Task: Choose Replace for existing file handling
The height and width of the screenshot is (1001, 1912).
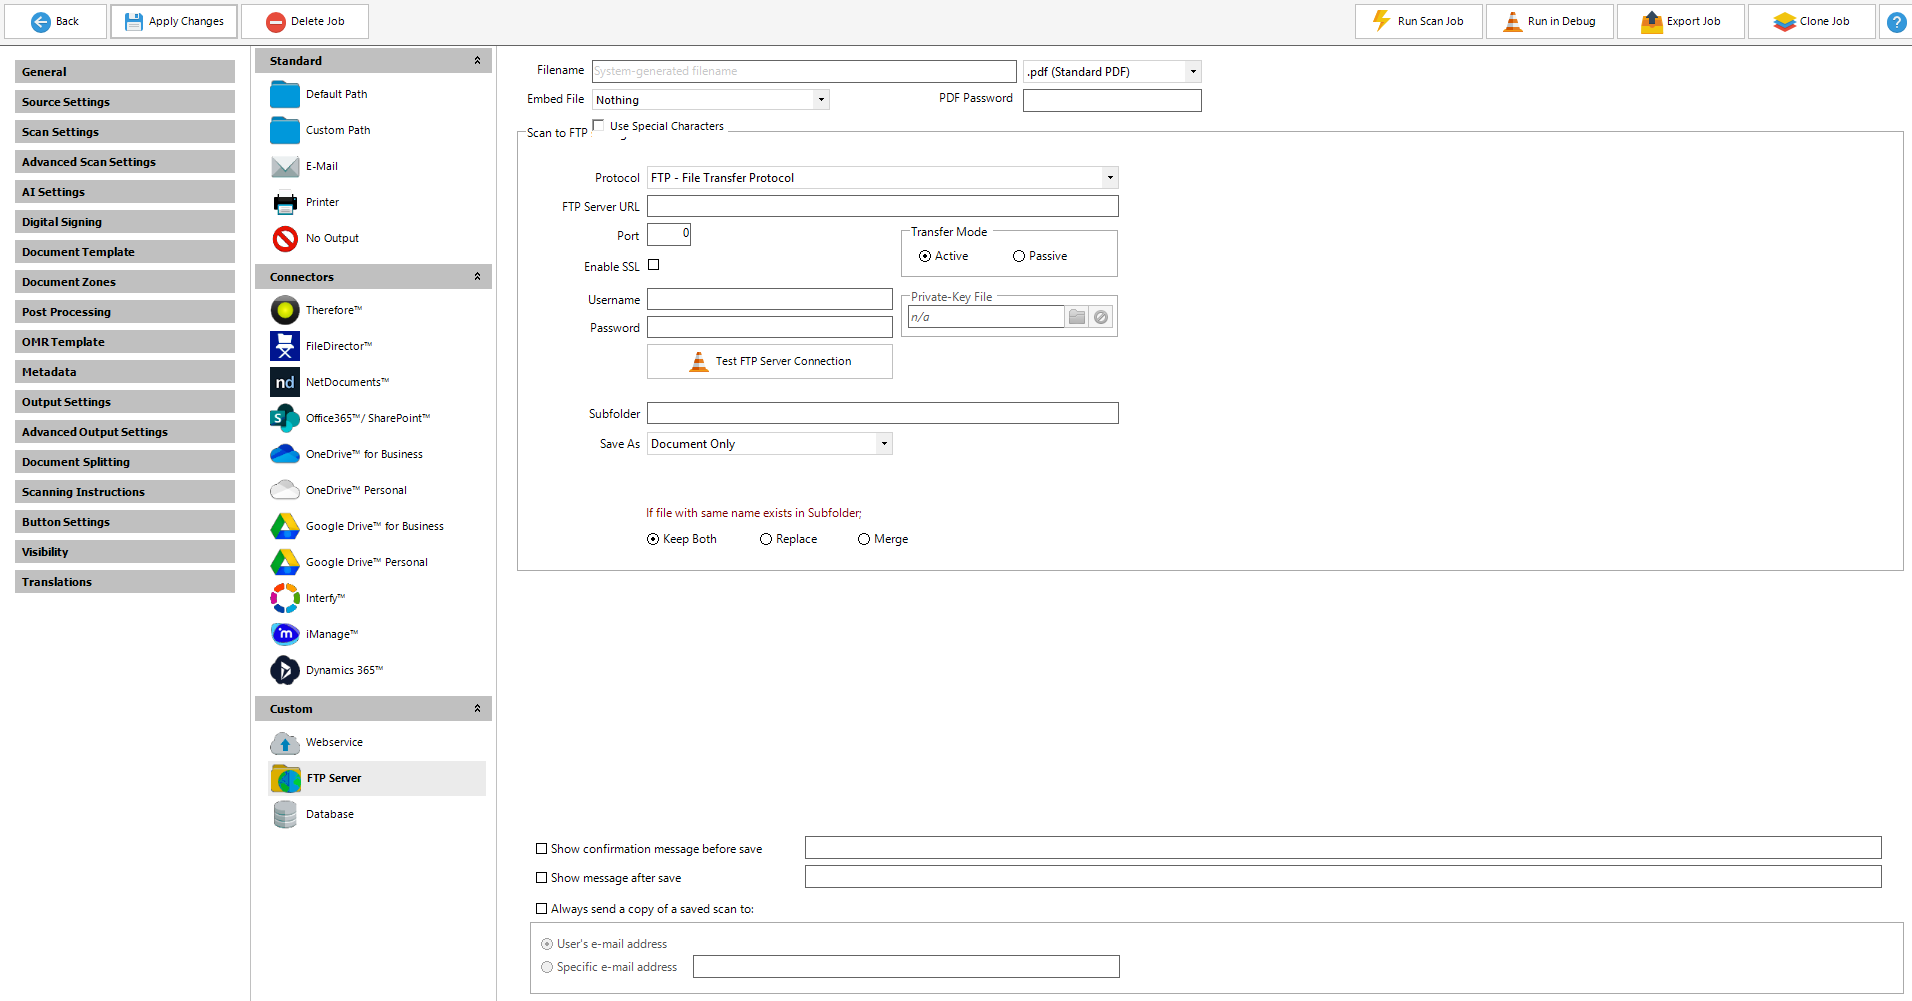Action: pyautogui.click(x=766, y=539)
